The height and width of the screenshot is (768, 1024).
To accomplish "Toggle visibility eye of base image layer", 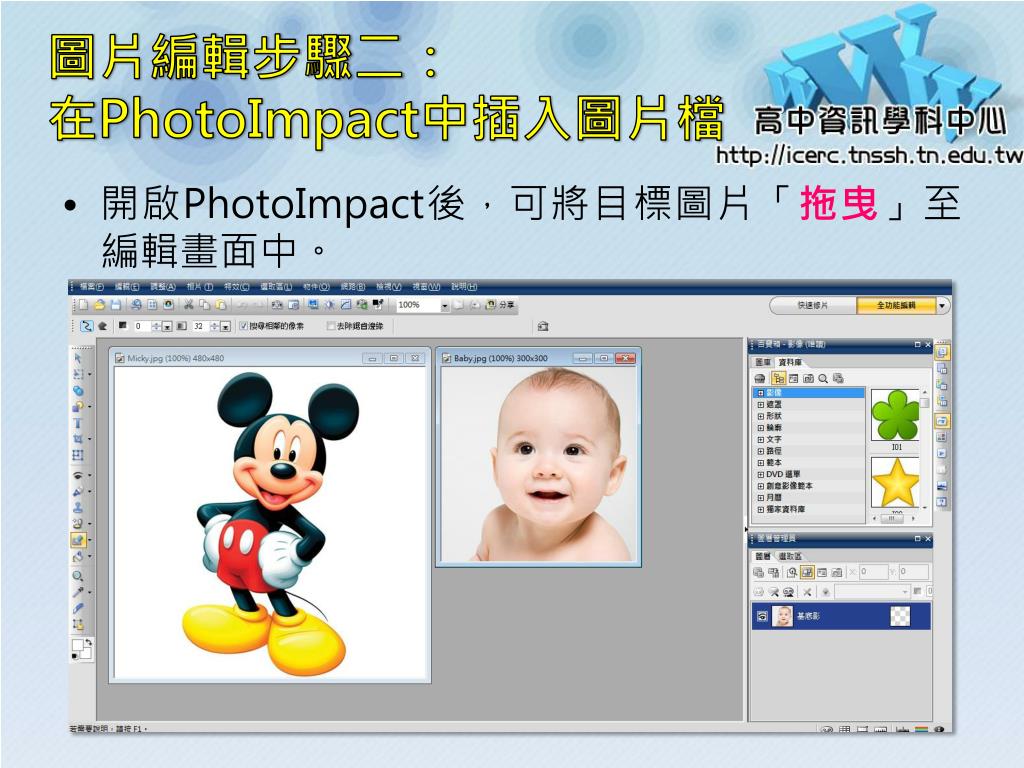I will [761, 616].
